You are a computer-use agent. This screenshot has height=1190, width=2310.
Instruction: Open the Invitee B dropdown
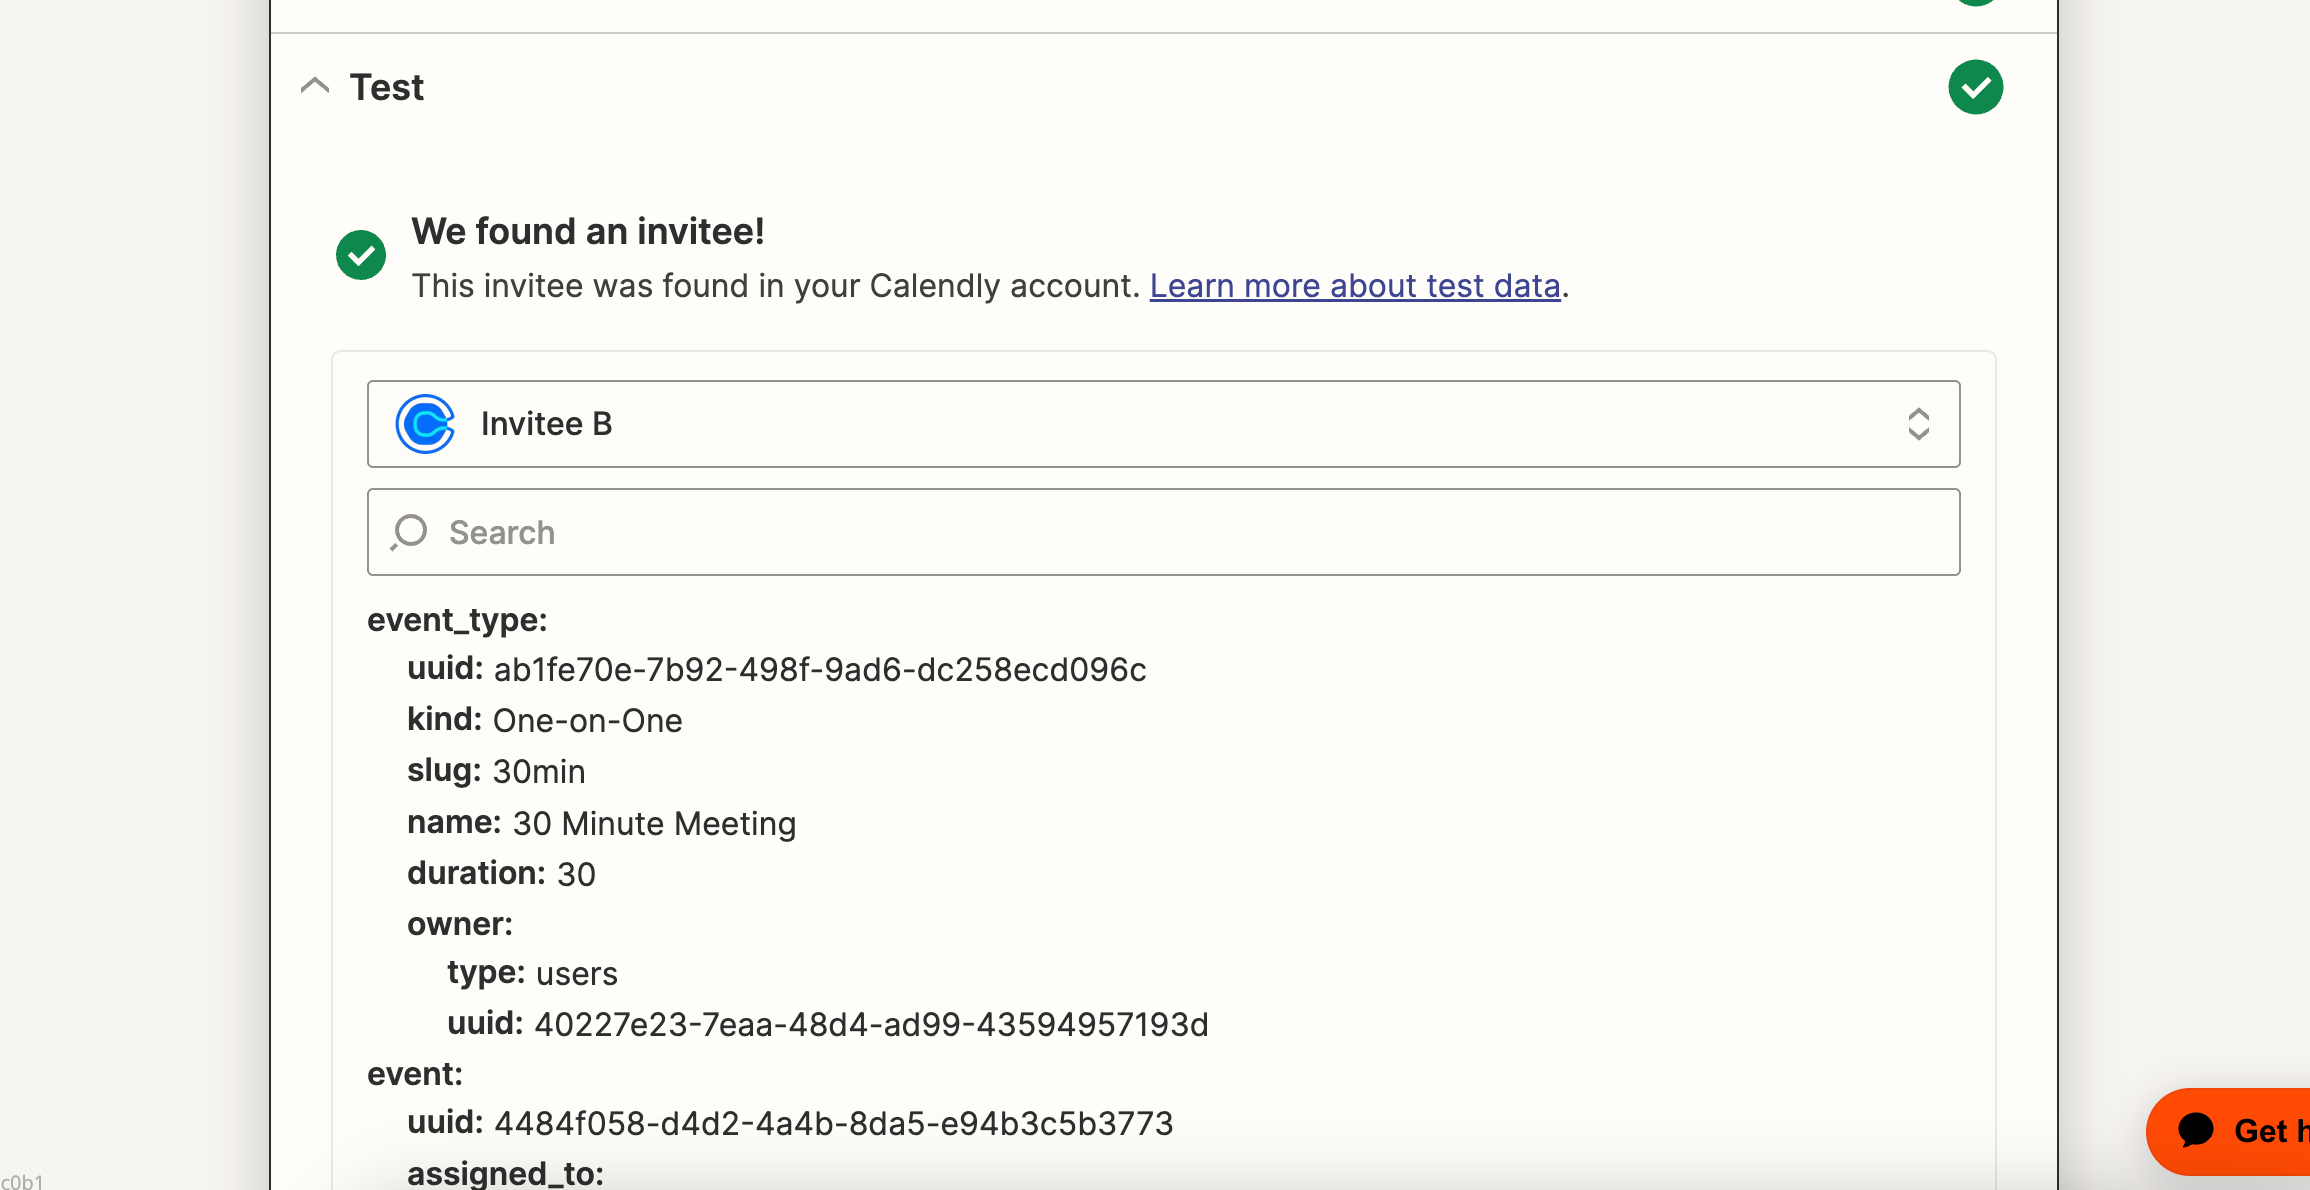[1163, 424]
